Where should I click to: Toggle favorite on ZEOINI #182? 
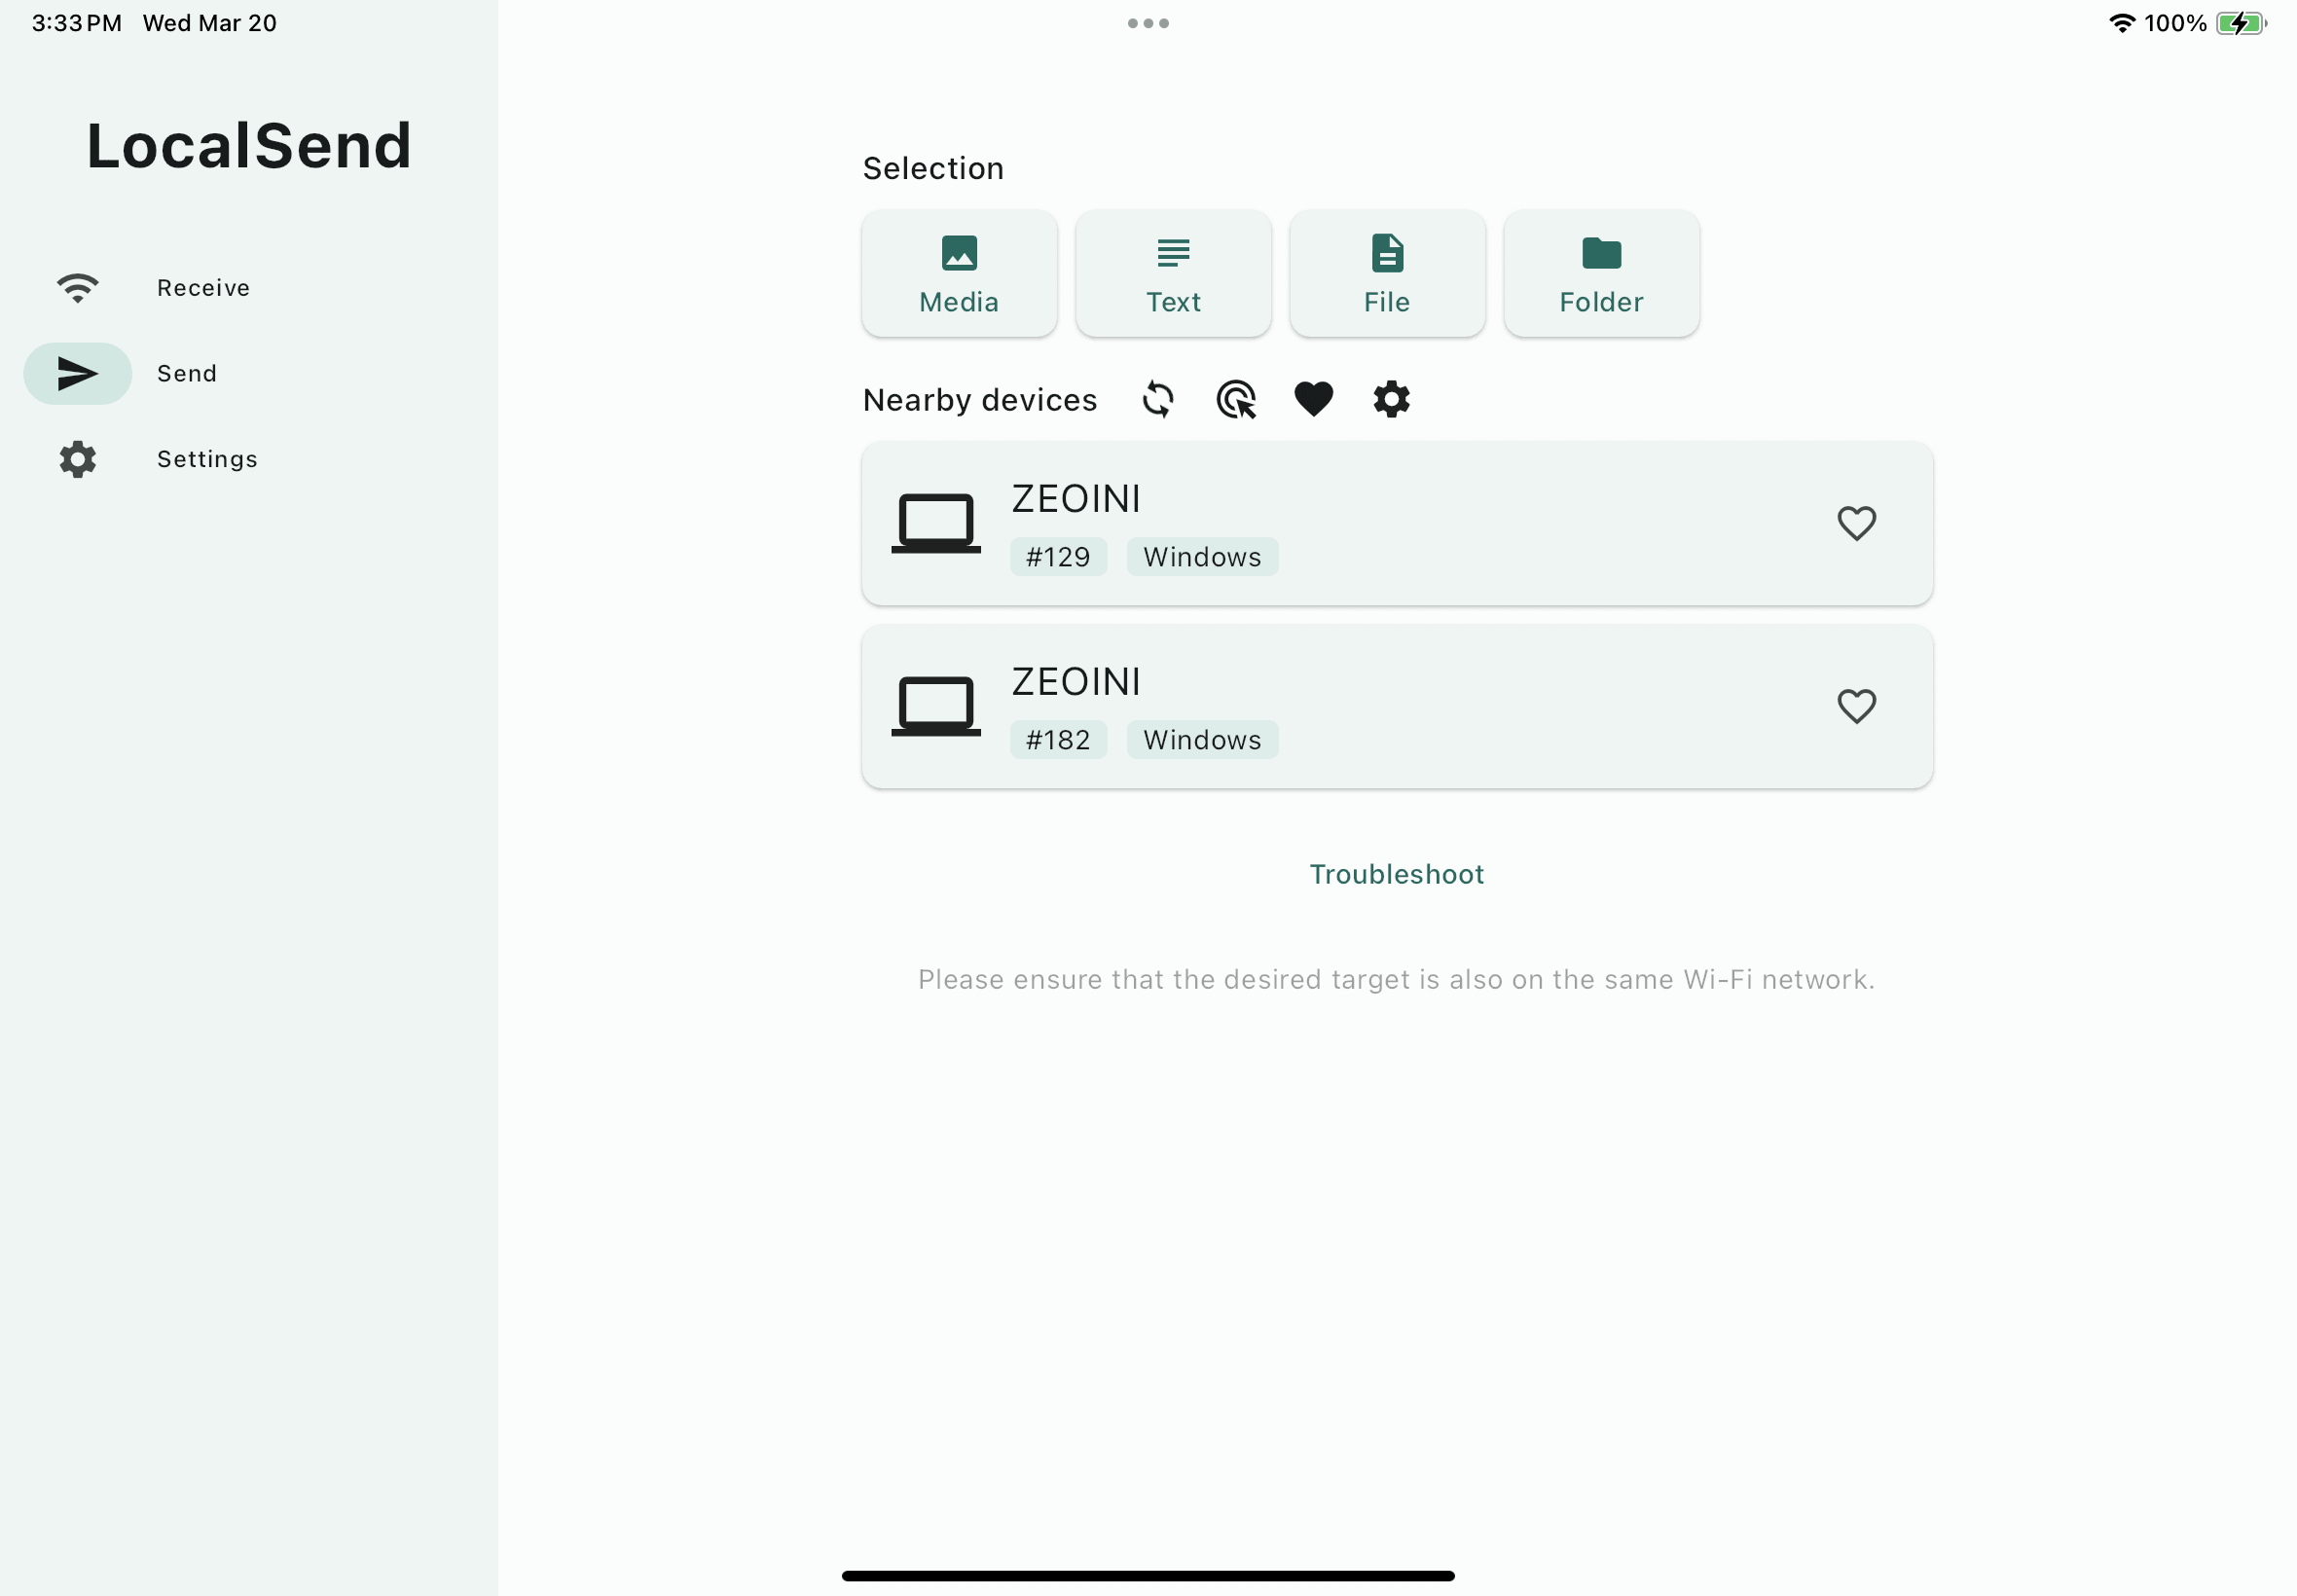coord(1857,707)
